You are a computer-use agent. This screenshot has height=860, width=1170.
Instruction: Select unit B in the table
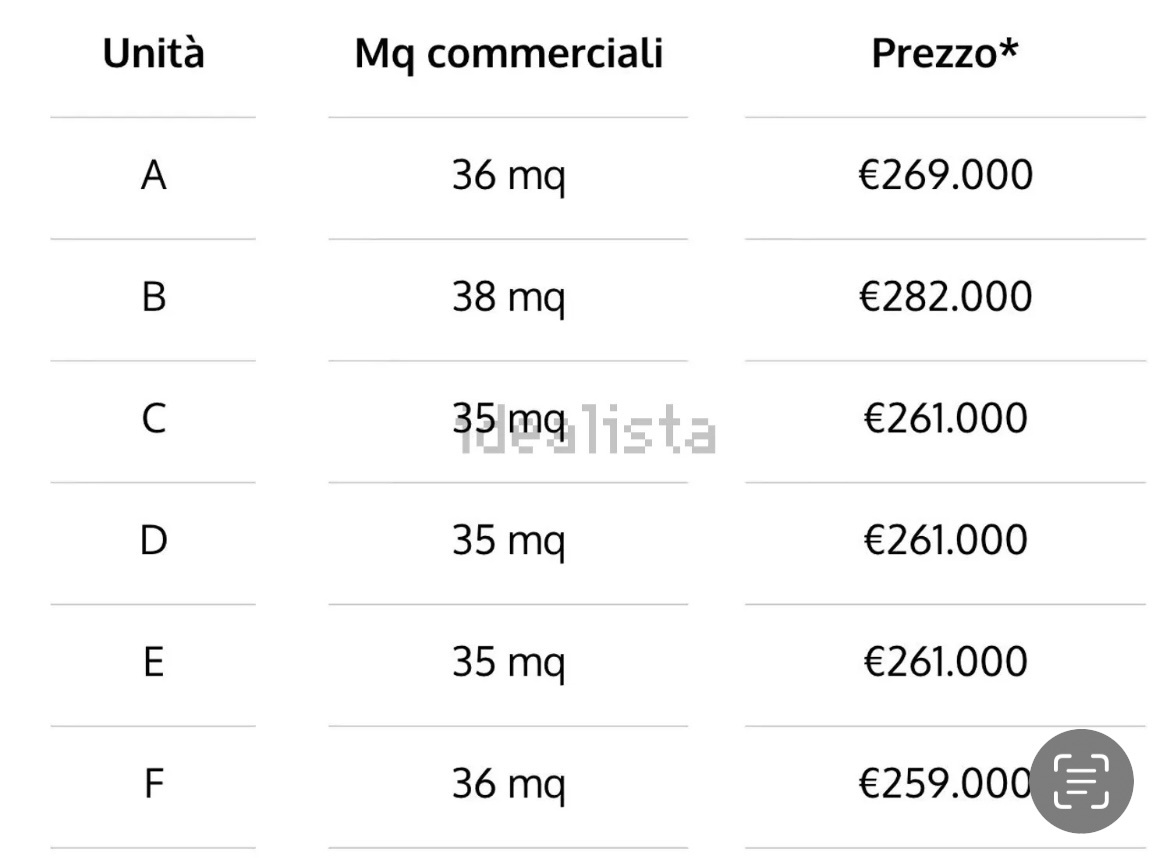coord(153,298)
